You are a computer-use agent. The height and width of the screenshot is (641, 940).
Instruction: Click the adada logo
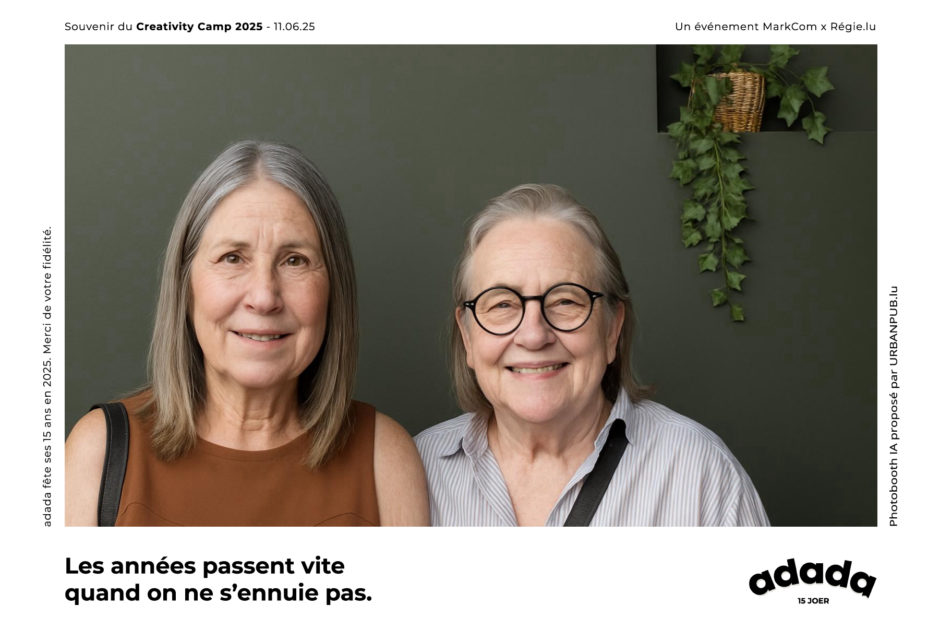tap(812, 577)
